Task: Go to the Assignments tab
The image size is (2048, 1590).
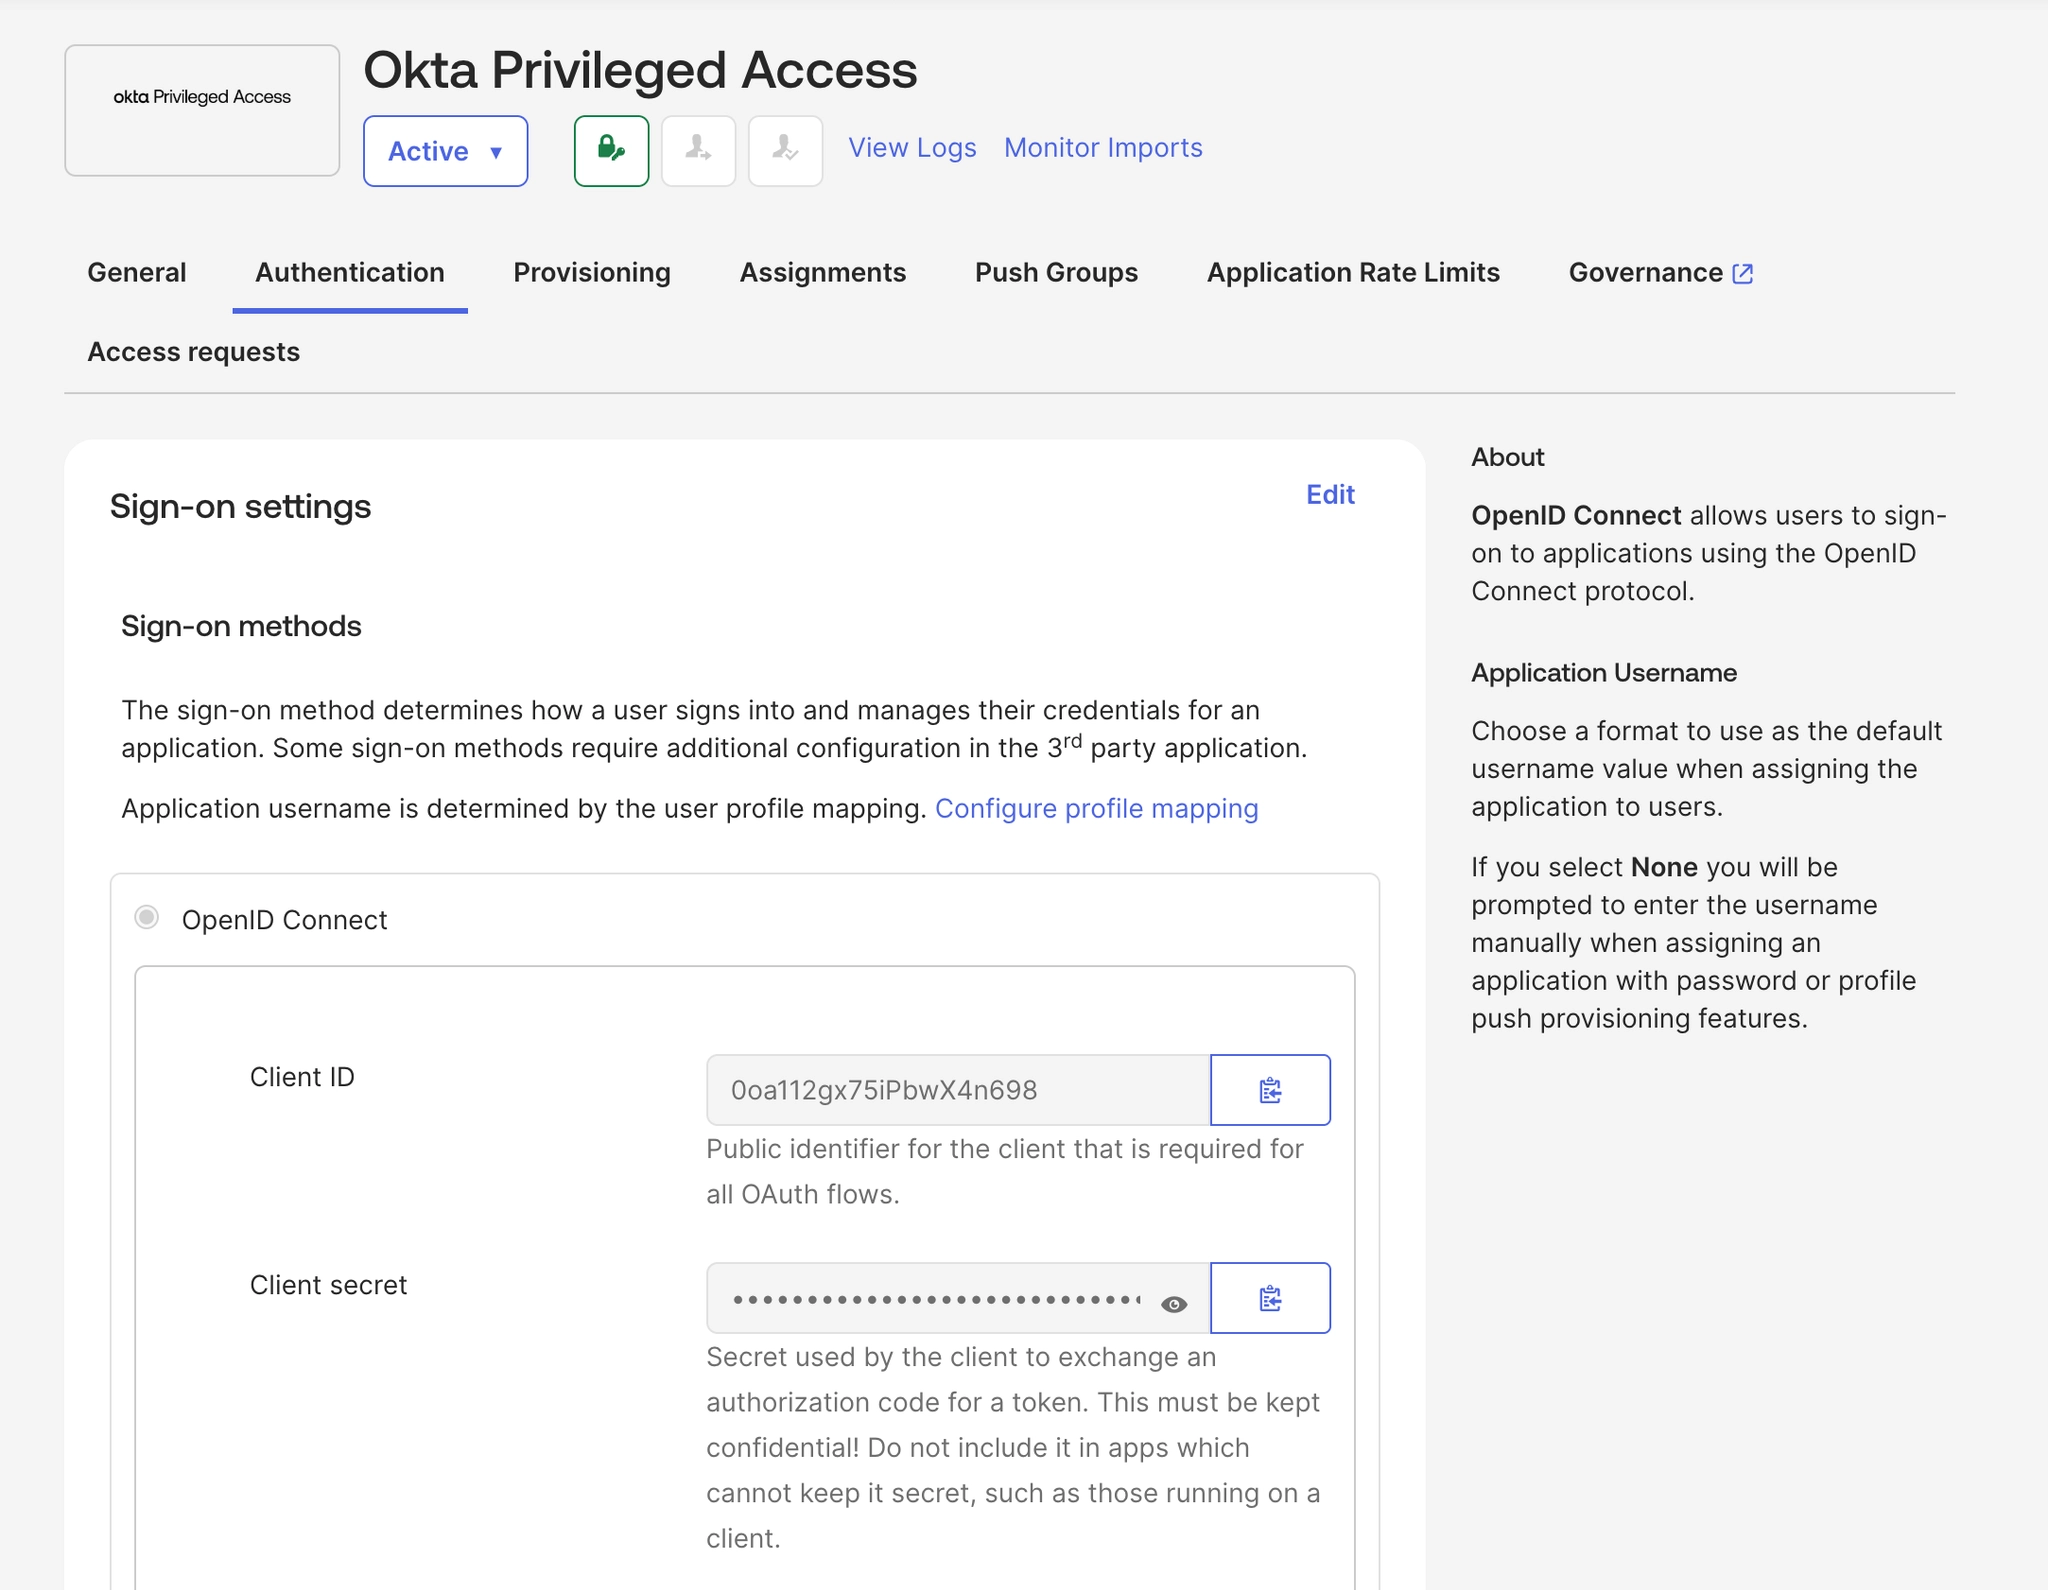Action: [822, 272]
